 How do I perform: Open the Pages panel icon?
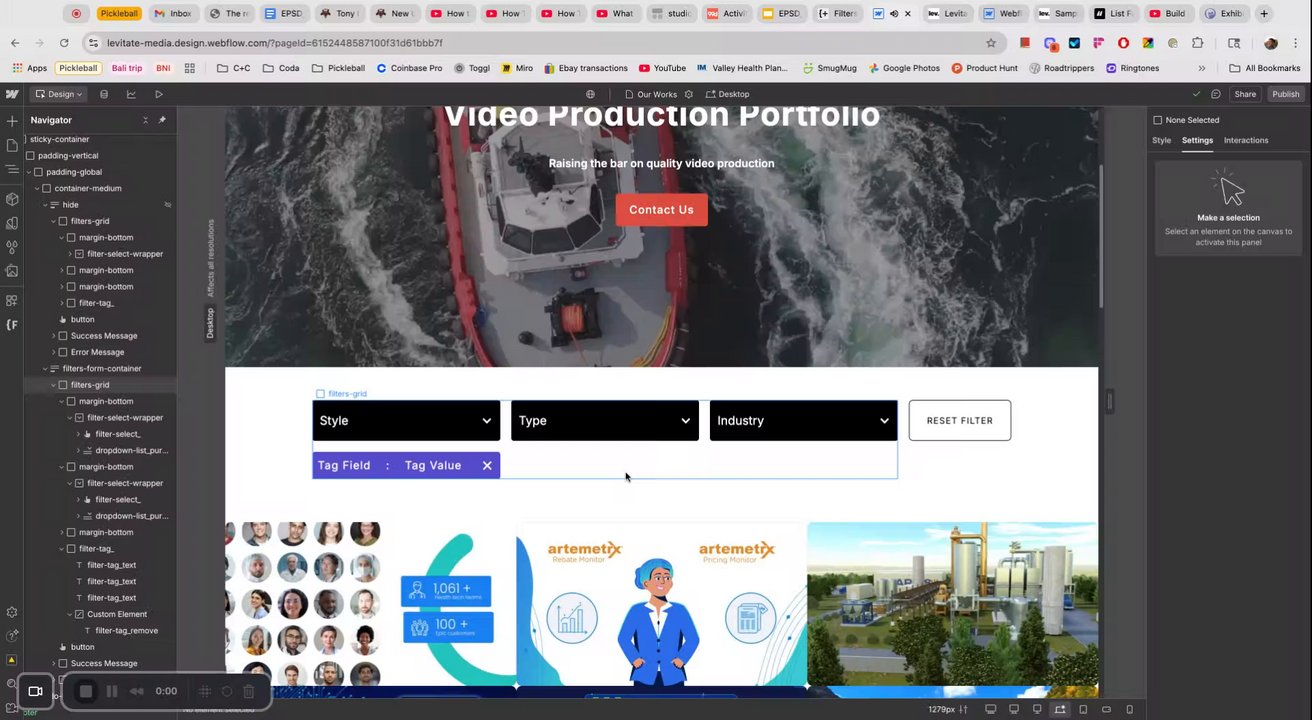pos(12,146)
